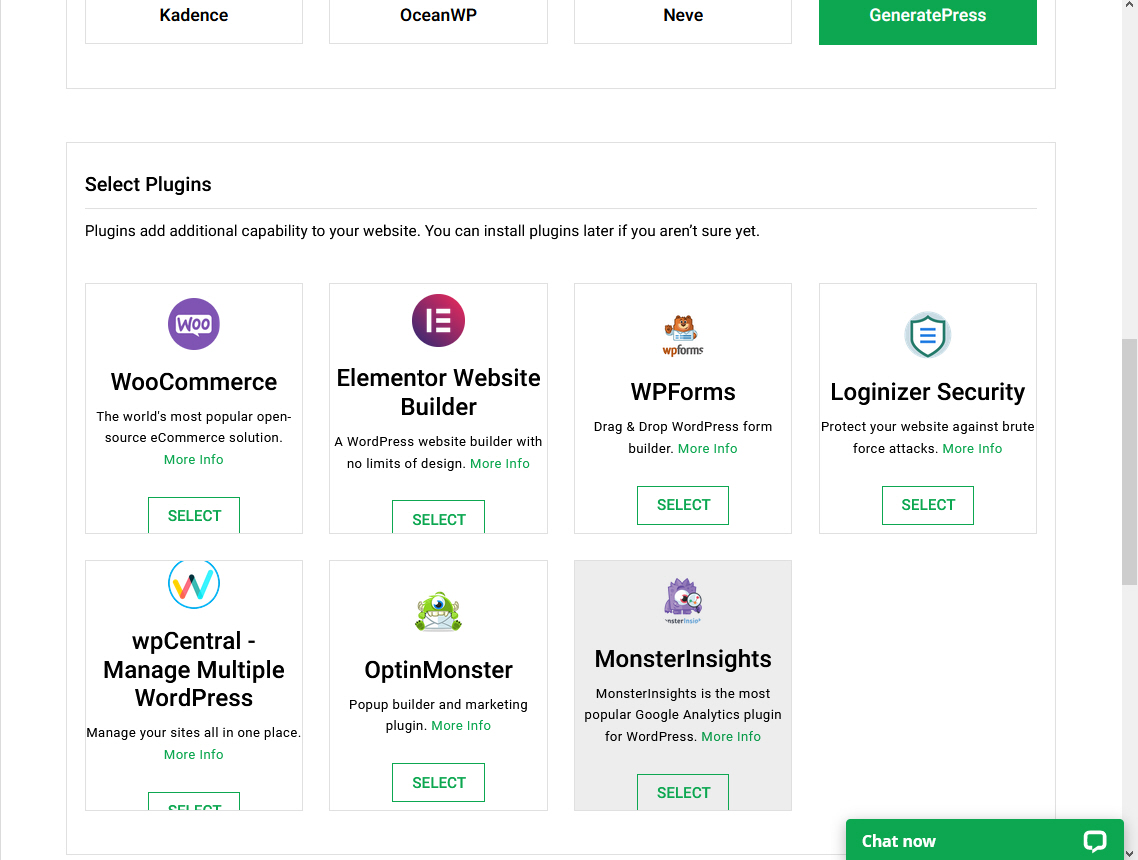Click the MonsterInsights title text
Screen dimensions: 1138x860
[683, 659]
